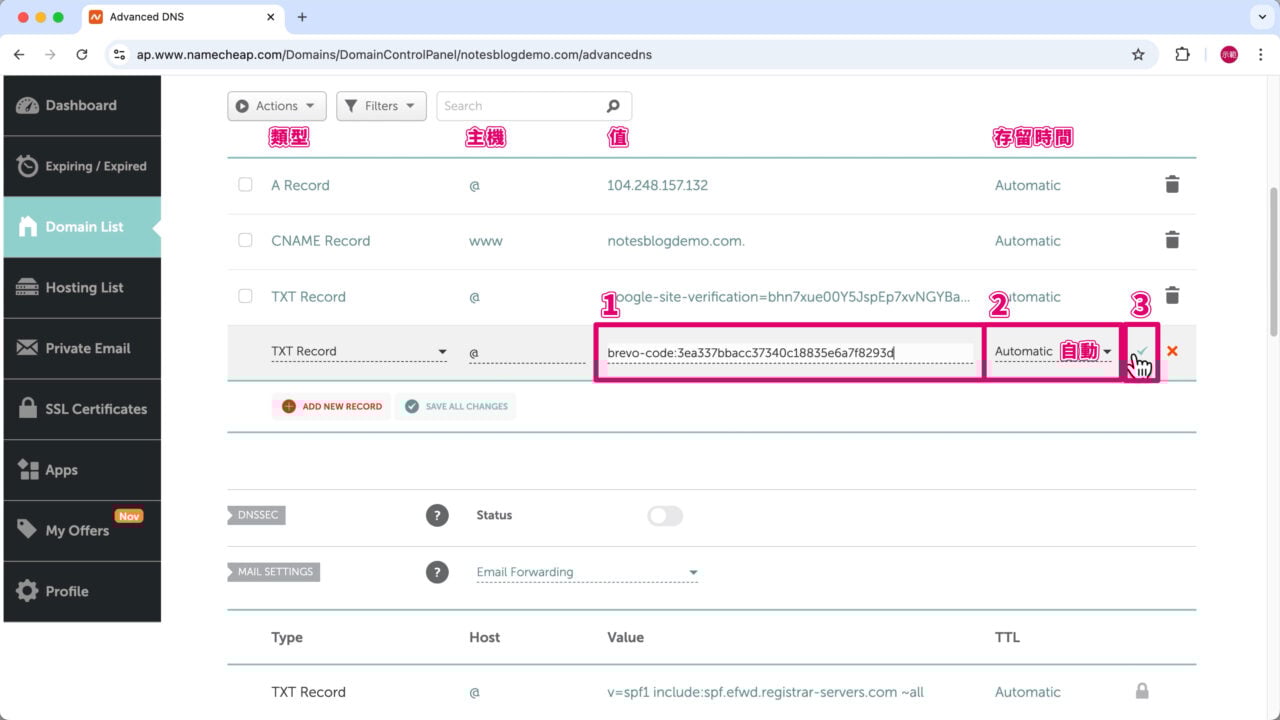Click the help question mark next to DNSSEC
This screenshot has height=720, width=1280.
[437, 515]
